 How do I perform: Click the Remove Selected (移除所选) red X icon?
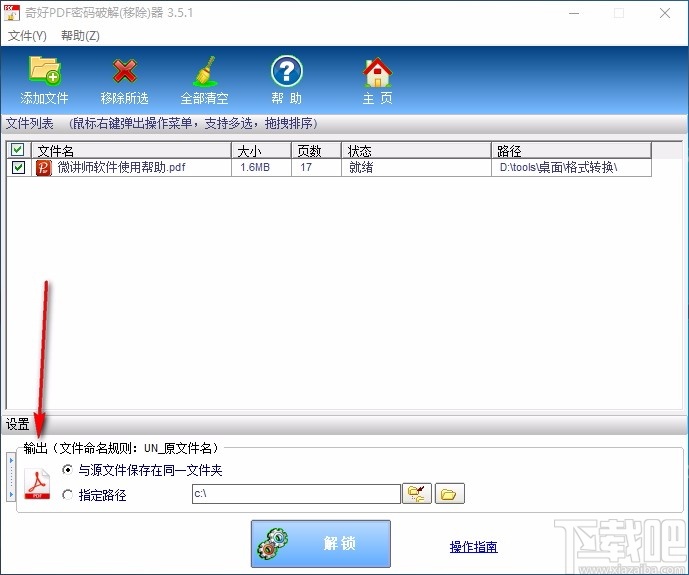point(125,70)
